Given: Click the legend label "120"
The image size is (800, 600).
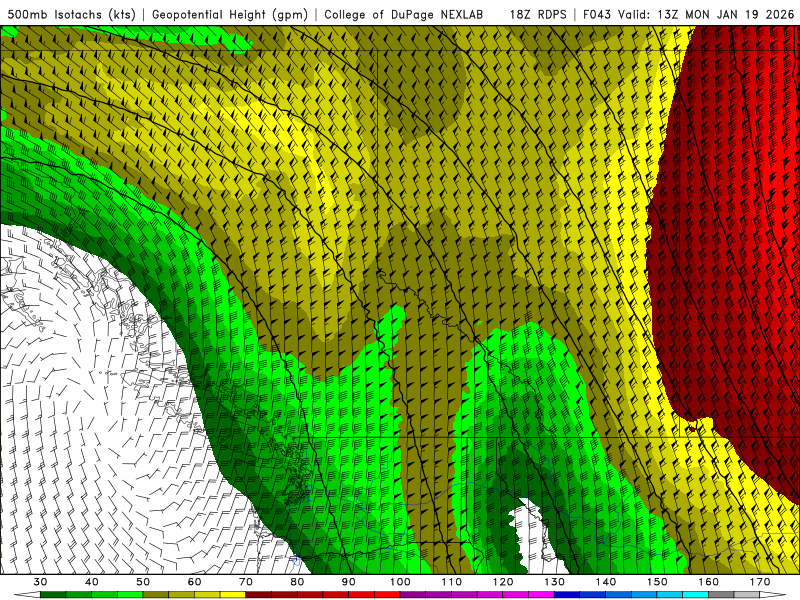Looking at the screenshot, I should tap(503, 582).
